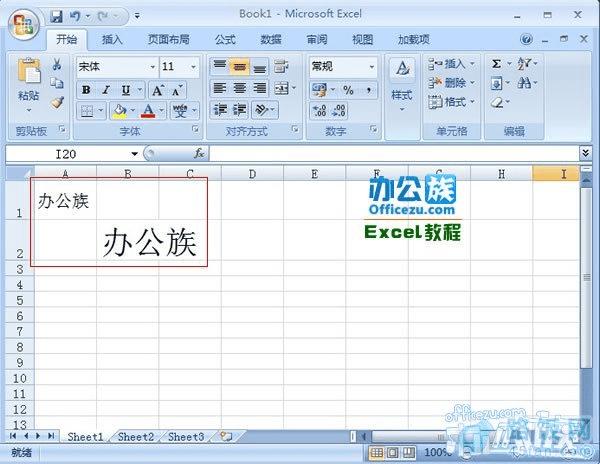600x464 pixels.
Task: Click 格式 cells button
Action: 451,102
